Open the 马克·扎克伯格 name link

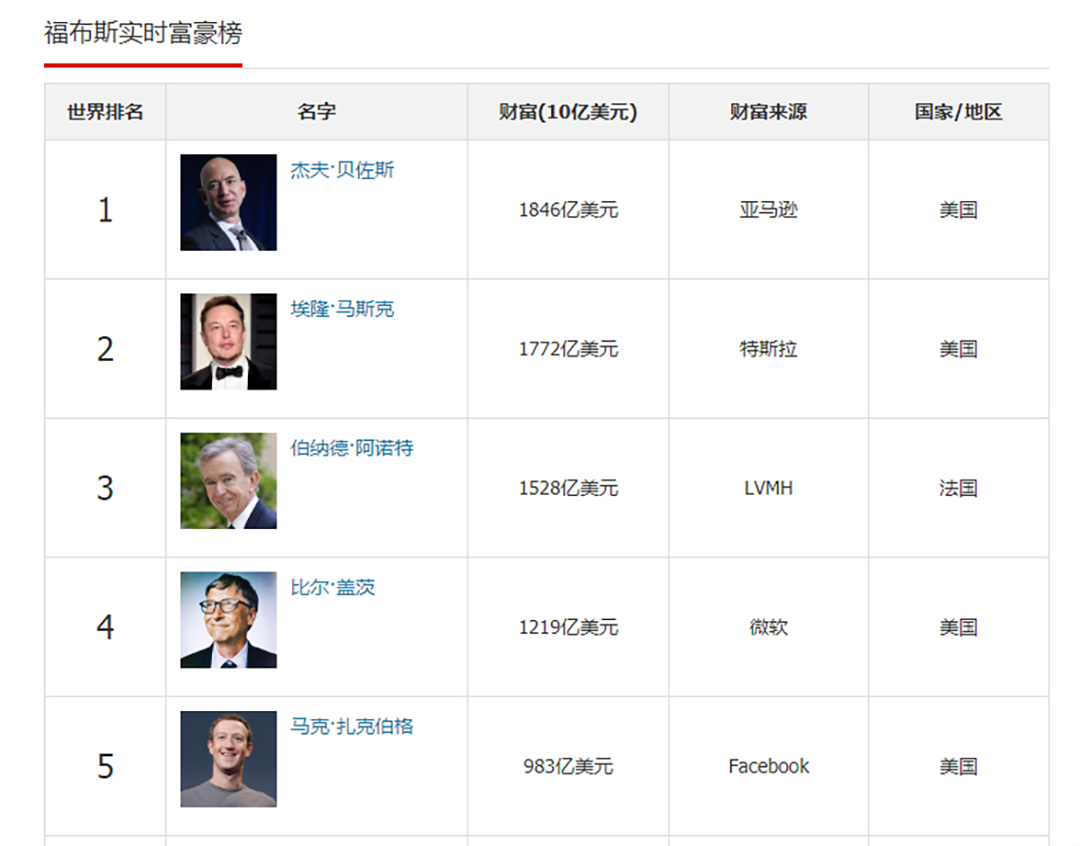[x=351, y=726]
